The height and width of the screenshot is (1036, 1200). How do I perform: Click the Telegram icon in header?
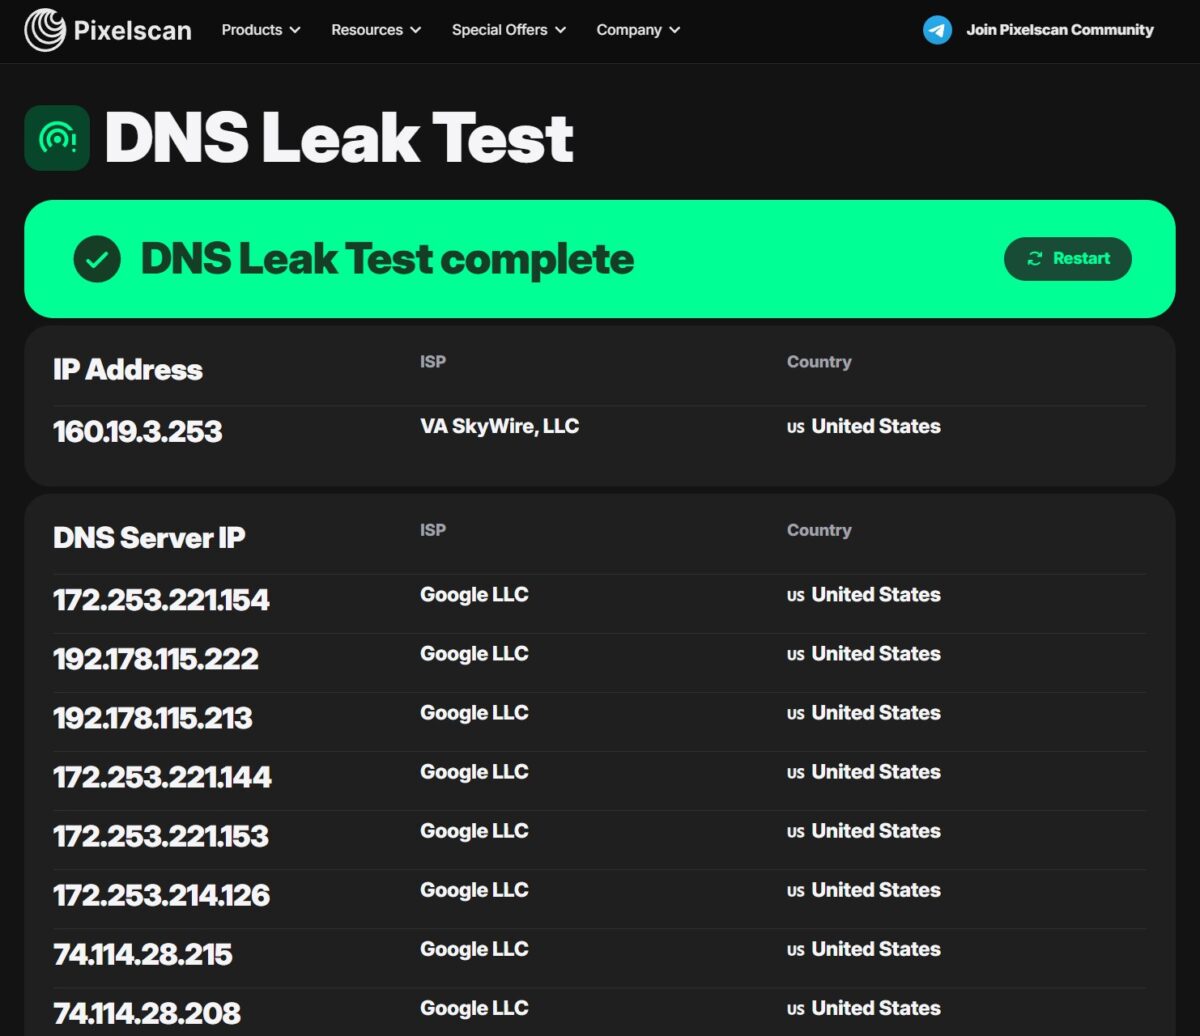(x=937, y=30)
